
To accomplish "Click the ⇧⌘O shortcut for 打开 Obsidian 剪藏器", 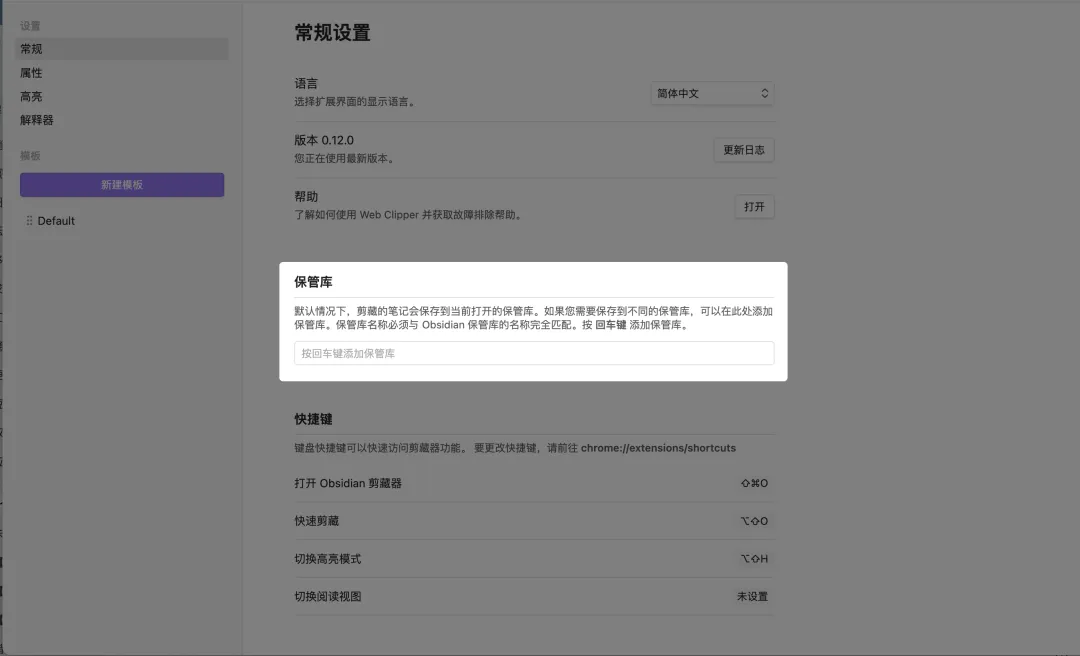I will click(x=754, y=483).
